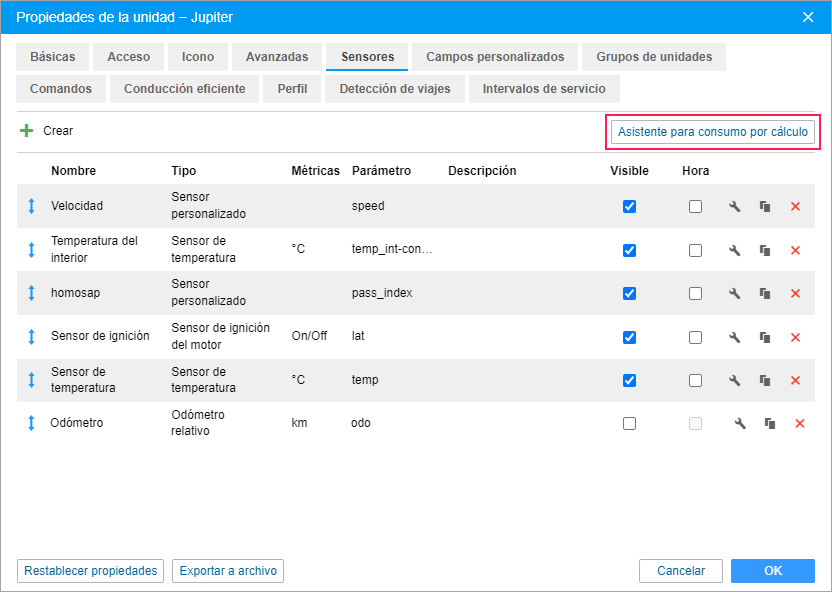Delete the Odómetro sensor
Screen dimensions: 832x592
pyautogui.click(x=799, y=424)
